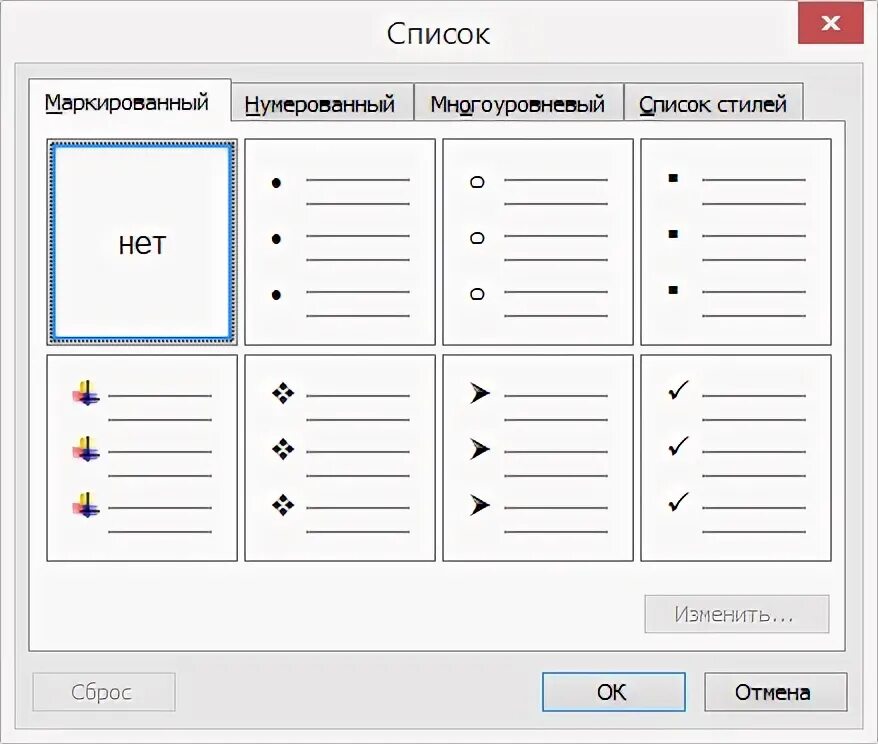The width and height of the screenshot is (878, 744).
Task: Choose the arrowhead bullet list style
Action: [x=538, y=458]
